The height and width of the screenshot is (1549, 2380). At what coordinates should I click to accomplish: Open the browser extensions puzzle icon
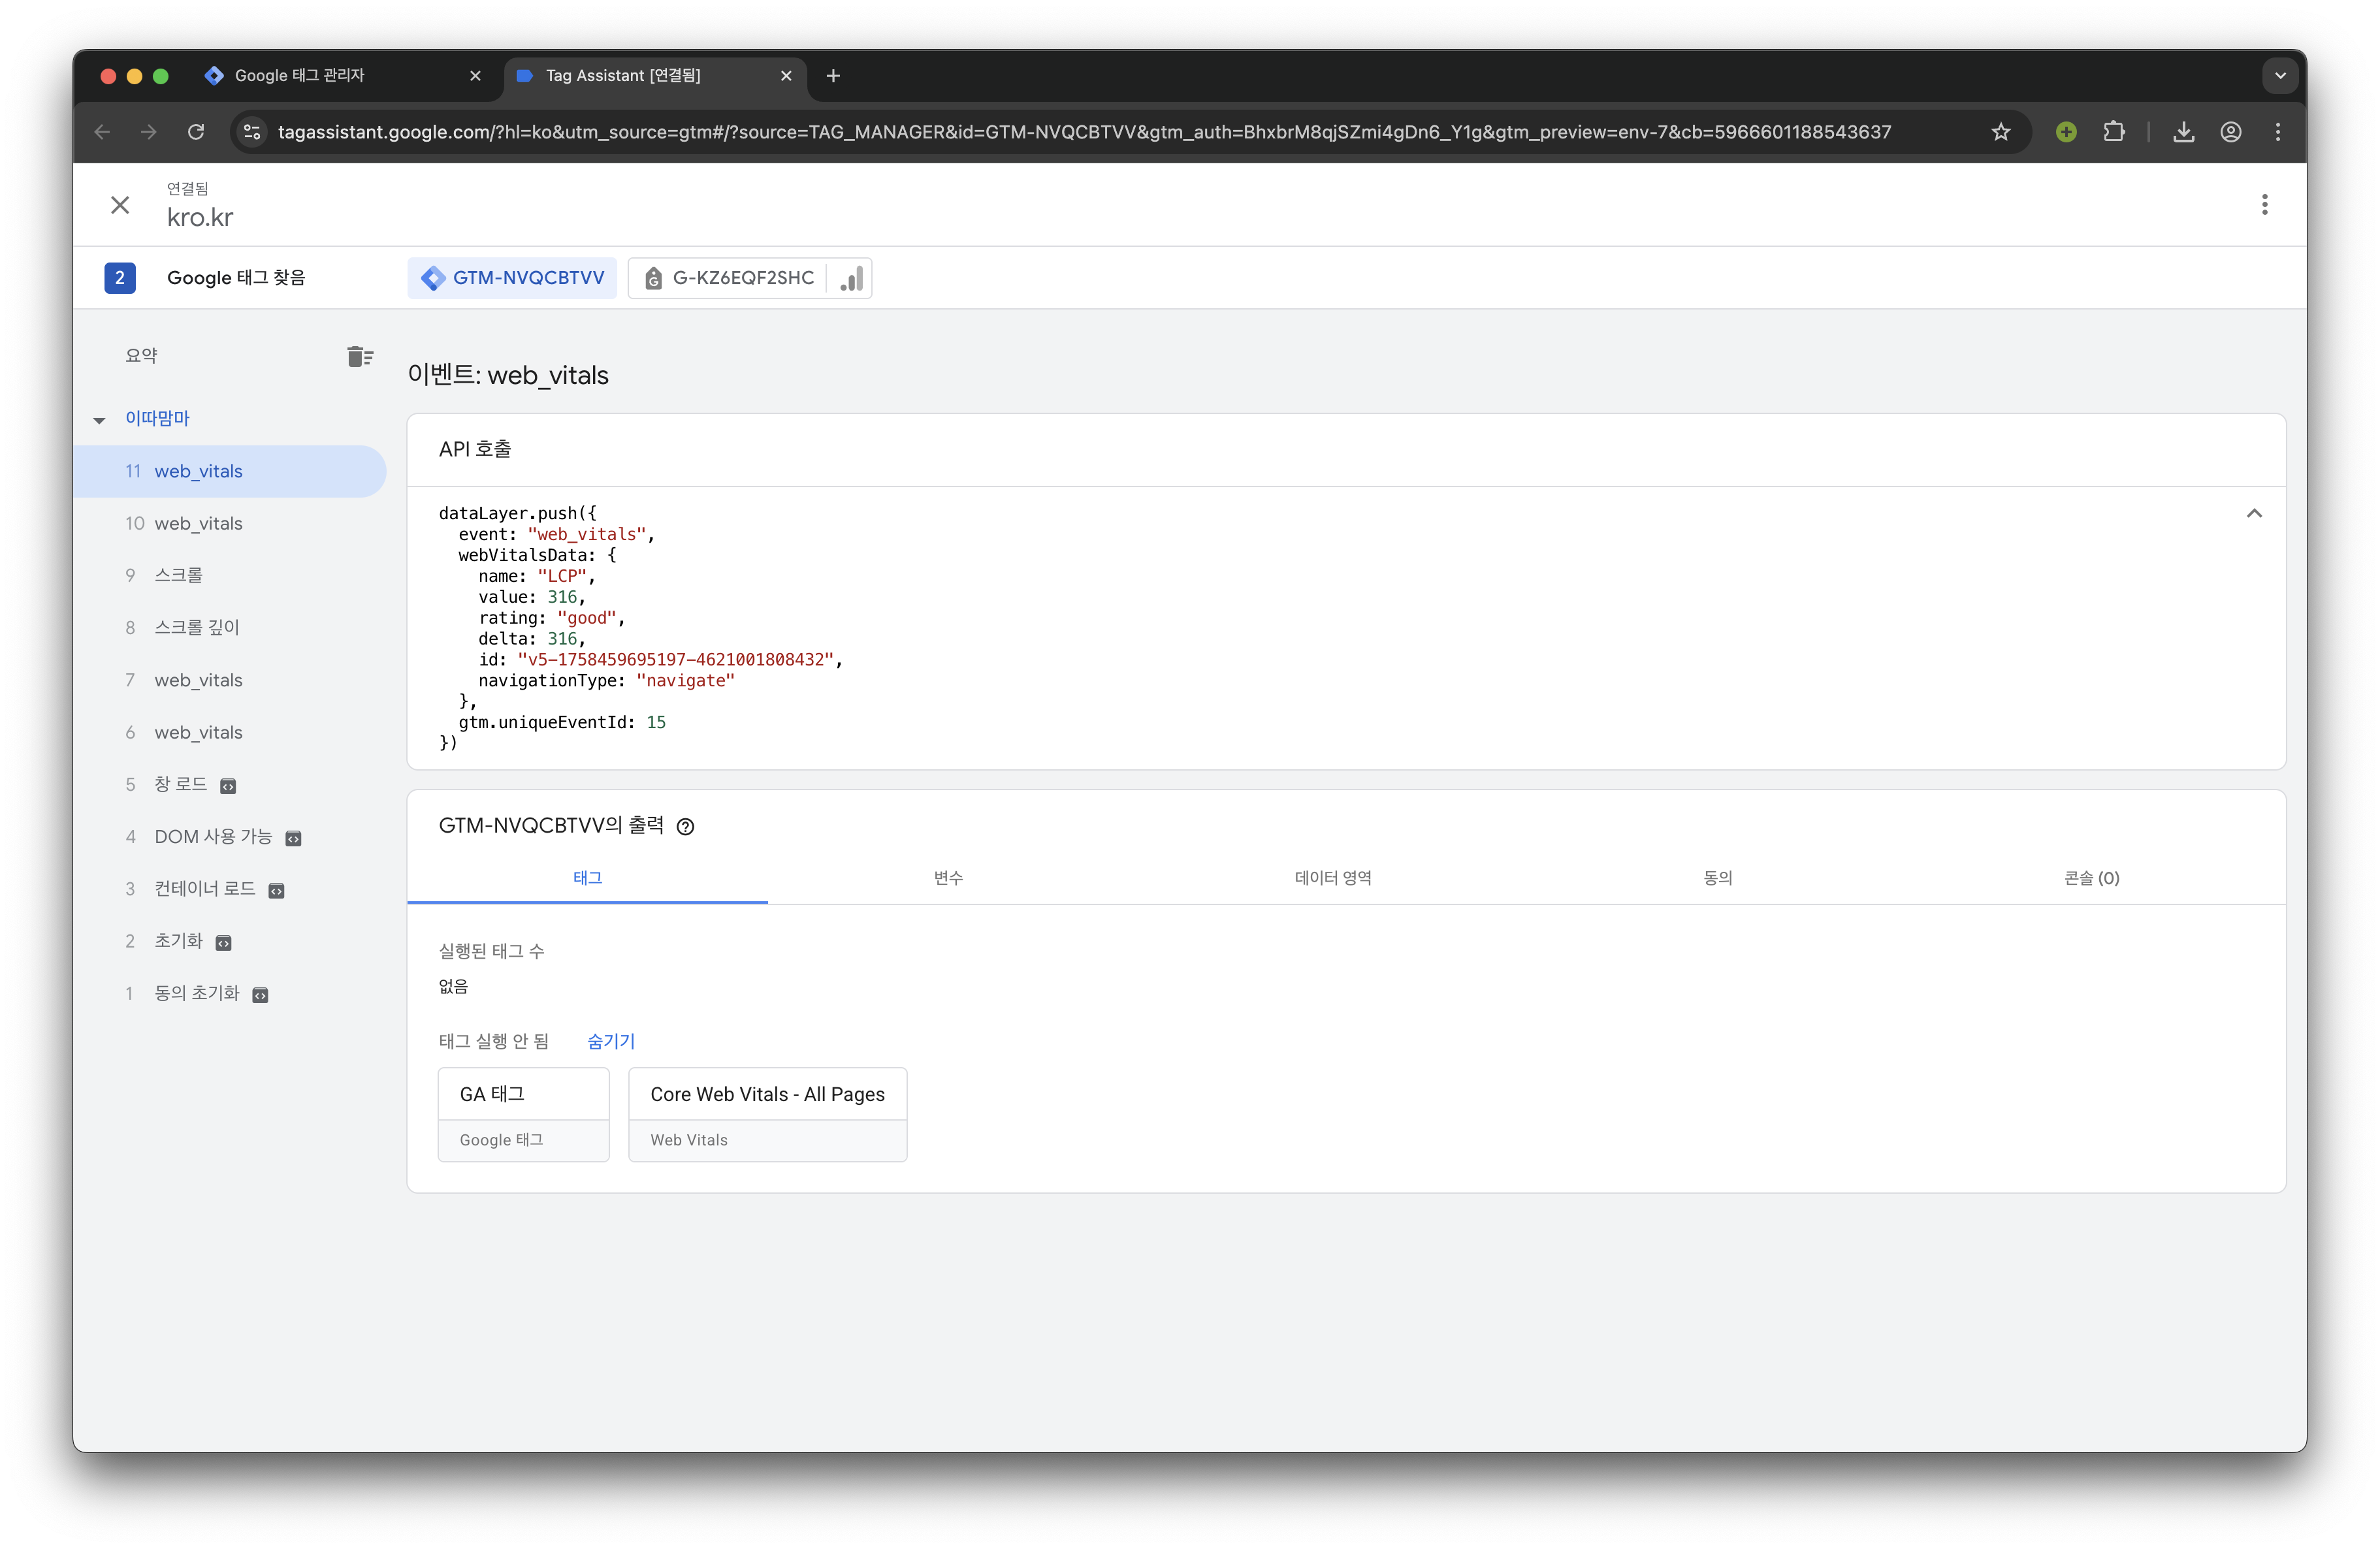(2113, 132)
